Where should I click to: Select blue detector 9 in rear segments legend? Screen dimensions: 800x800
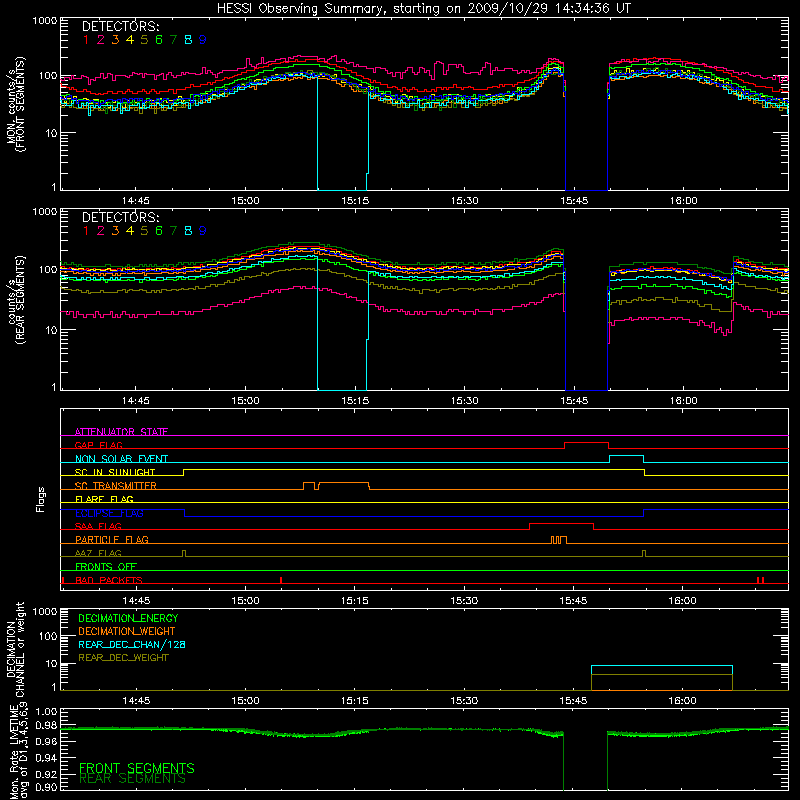pos(203,231)
